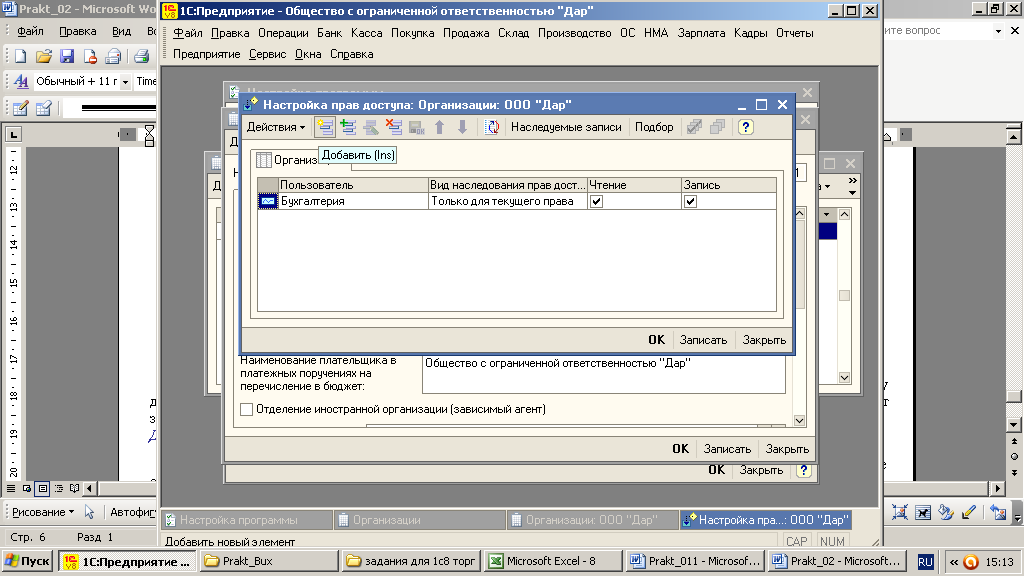Click the uncheck-all boxes icon
The height and width of the screenshot is (576, 1024).
pyautogui.click(x=717, y=127)
